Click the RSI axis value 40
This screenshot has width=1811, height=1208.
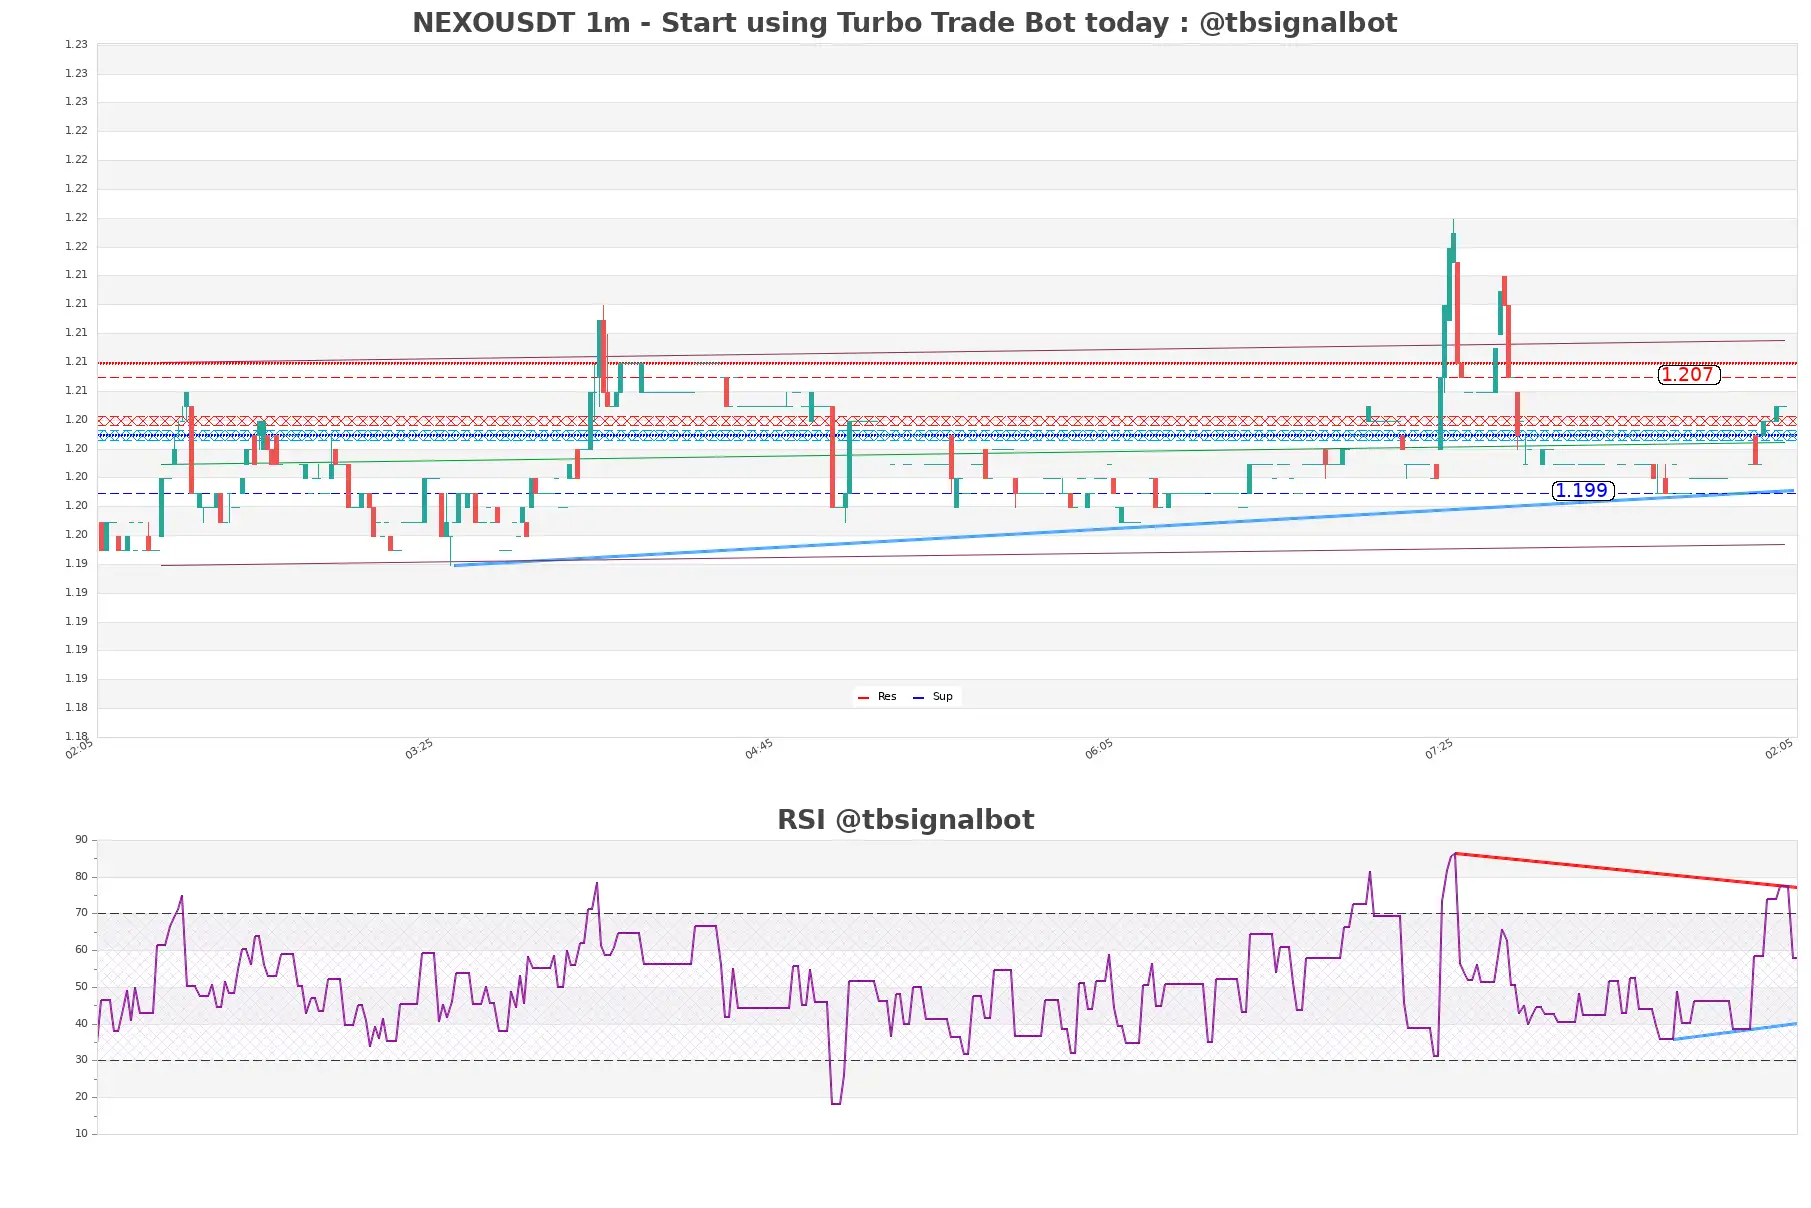pyautogui.click(x=81, y=1024)
